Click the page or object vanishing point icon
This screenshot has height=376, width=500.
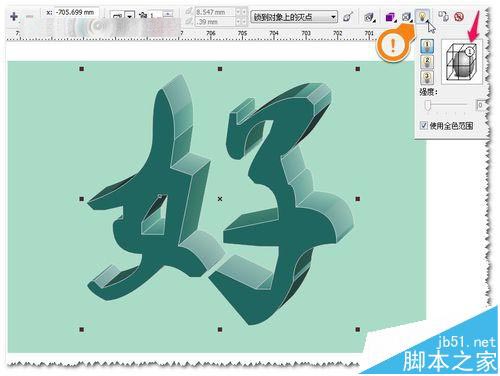point(348,17)
